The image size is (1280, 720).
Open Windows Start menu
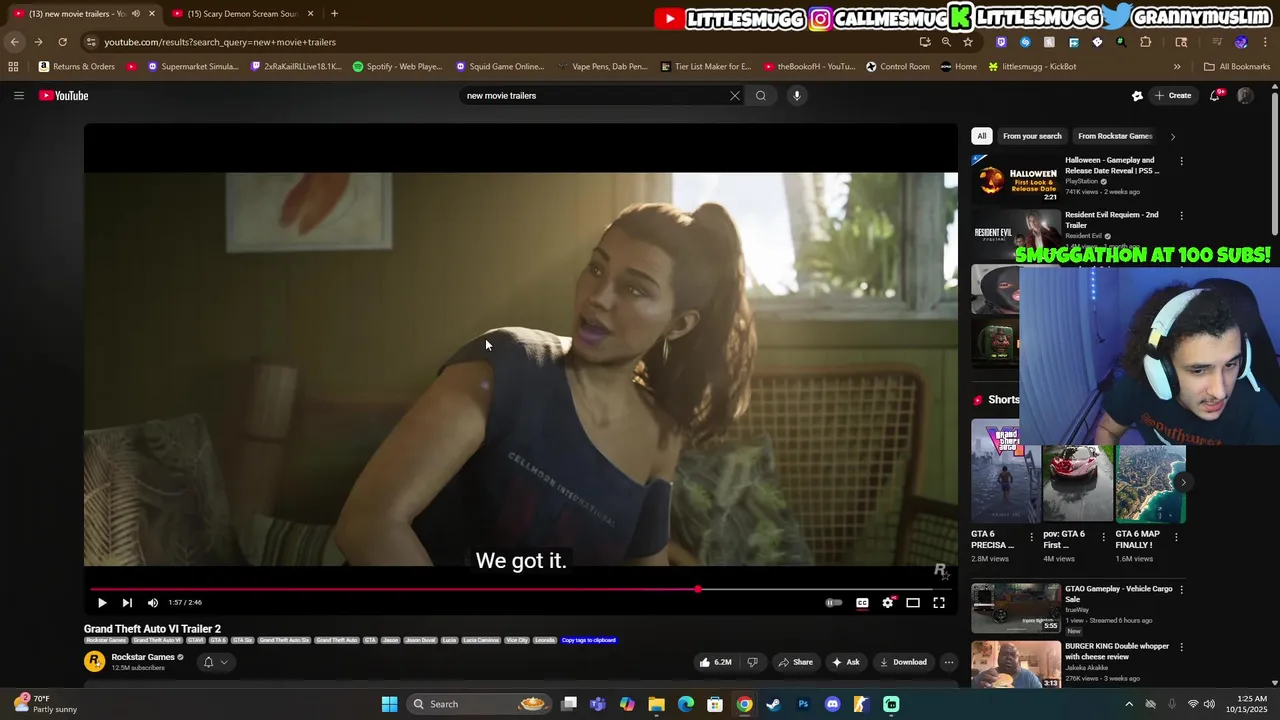(x=389, y=704)
